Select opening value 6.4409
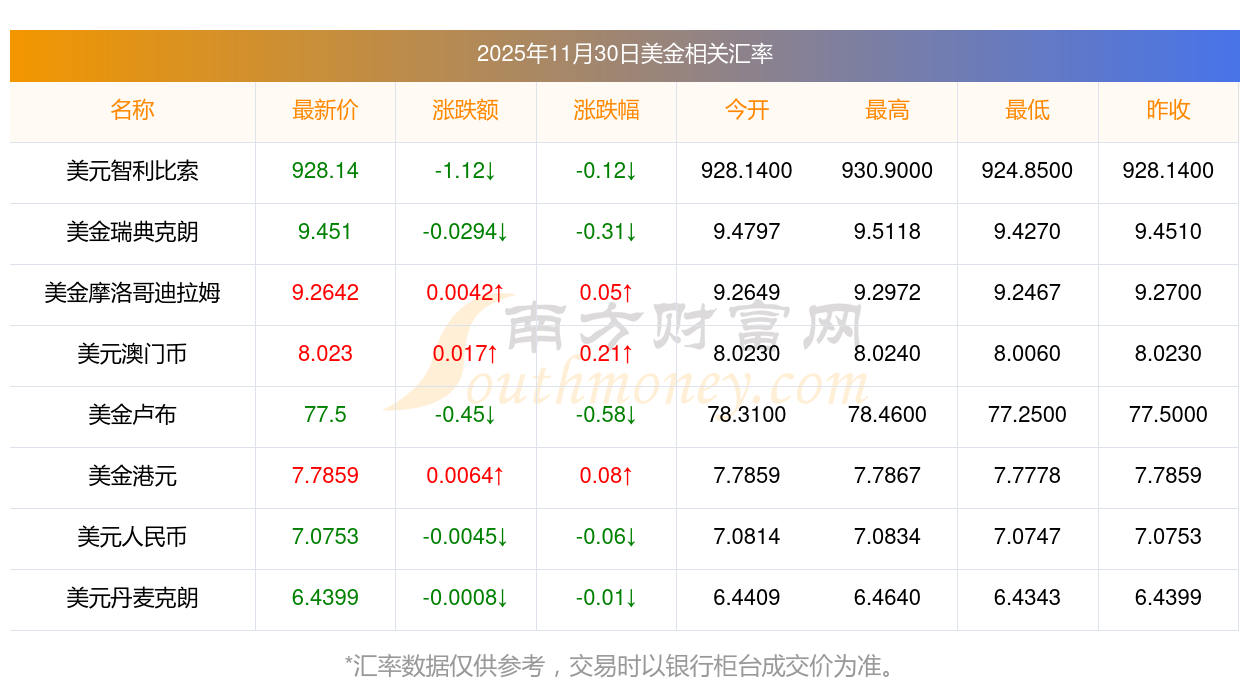This screenshot has width=1250, height=697. coord(747,598)
